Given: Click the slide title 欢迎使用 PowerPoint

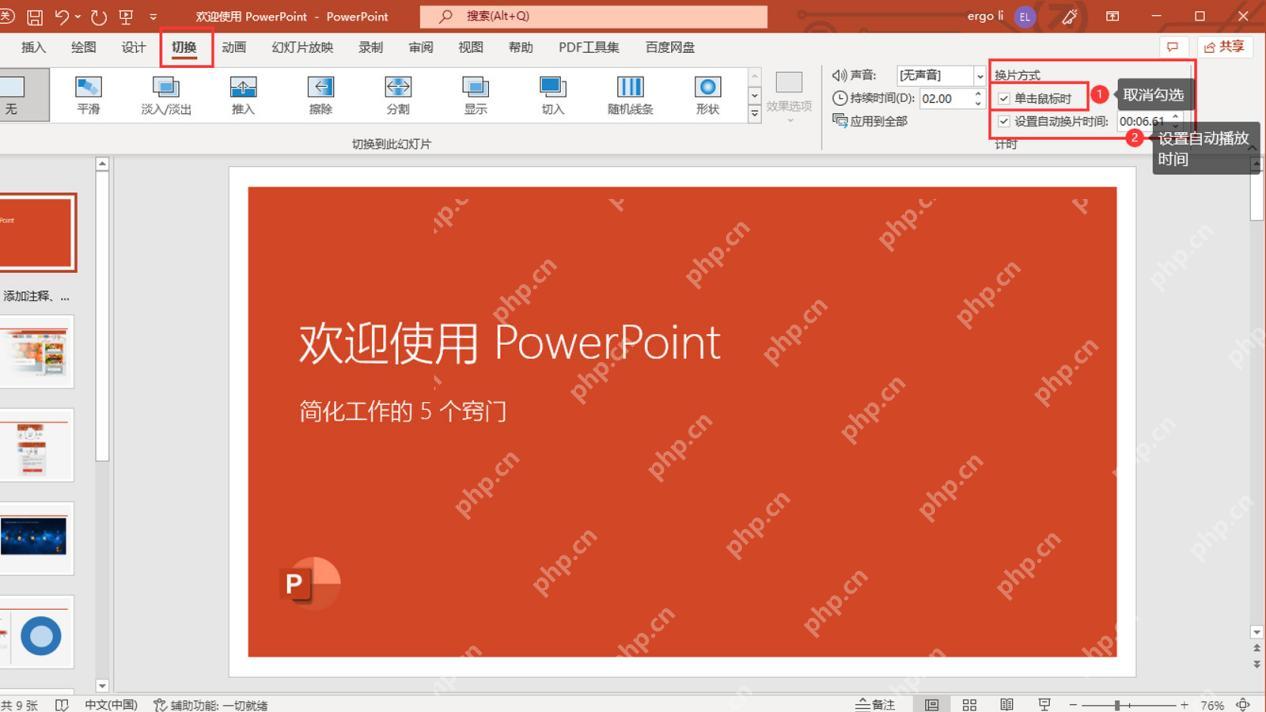Looking at the screenshot, I should pyautogui.click(x=509, y=342).
